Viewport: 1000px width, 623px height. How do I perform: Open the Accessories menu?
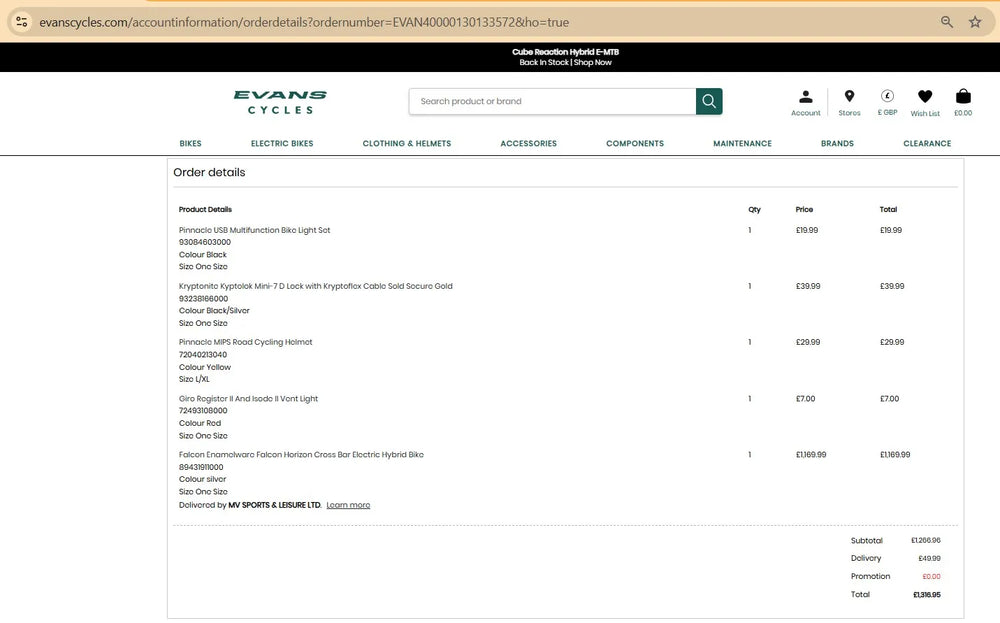coord(528,143)
